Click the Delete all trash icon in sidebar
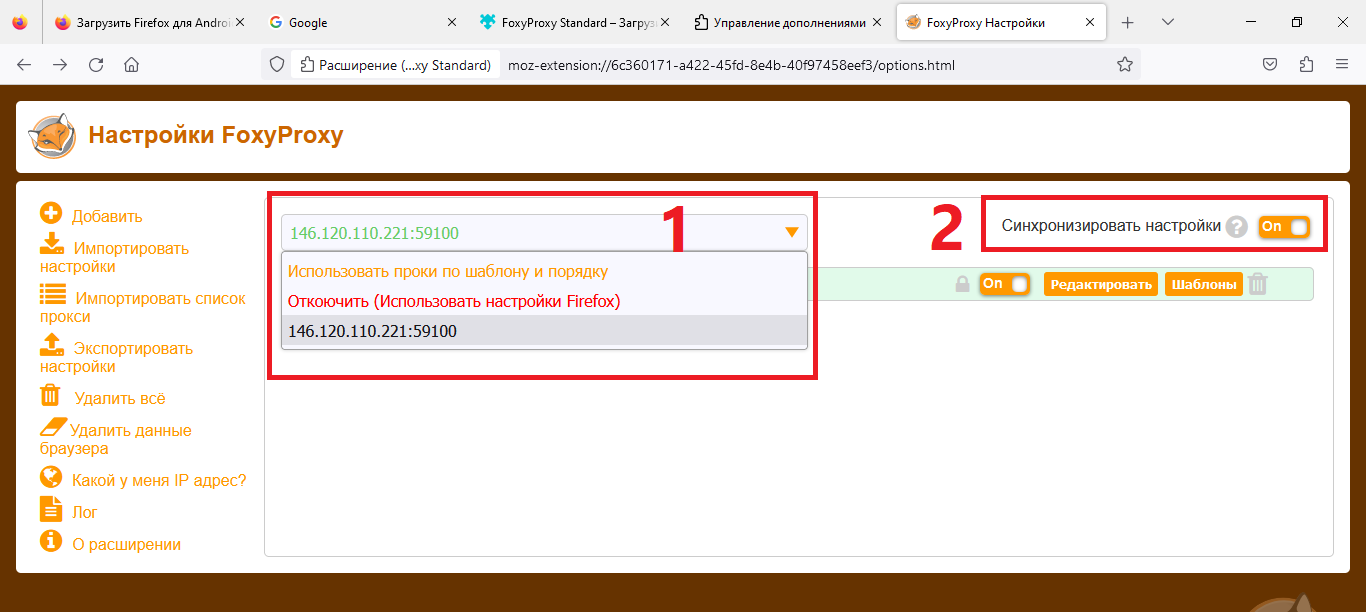1366x612 pixels. [x=50, y=395]
